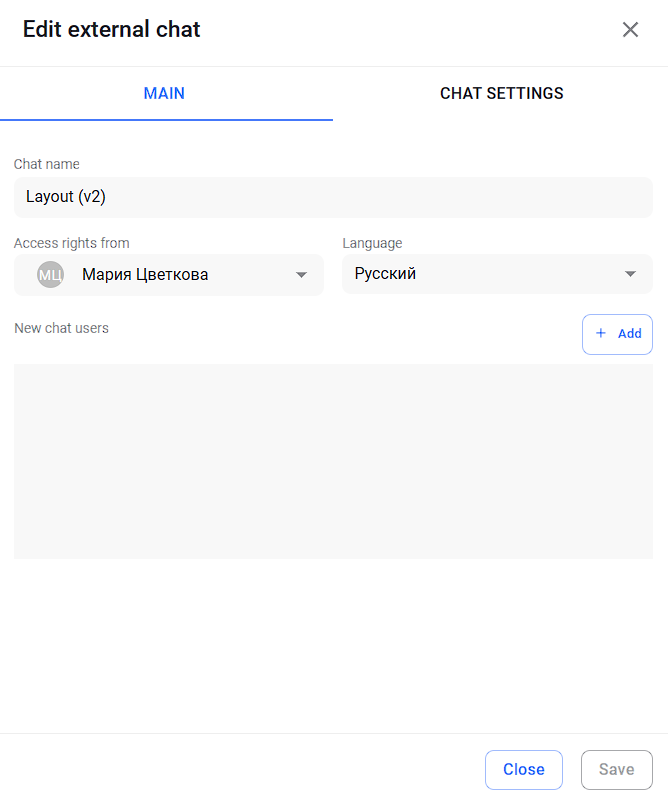Open the Мария Цветкова user selector
The width and height of the screenshot is (668, 801).
(169, 275)
